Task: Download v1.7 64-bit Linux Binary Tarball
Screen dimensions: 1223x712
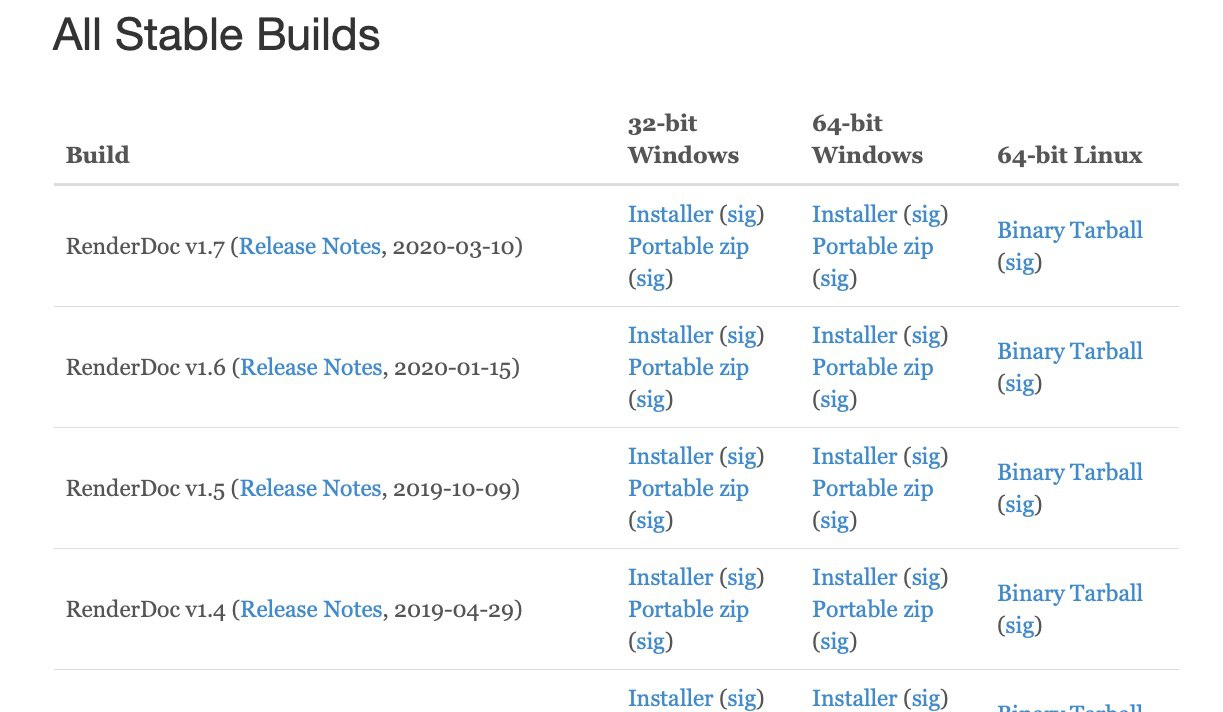Action: click(x=1070, y=230)
